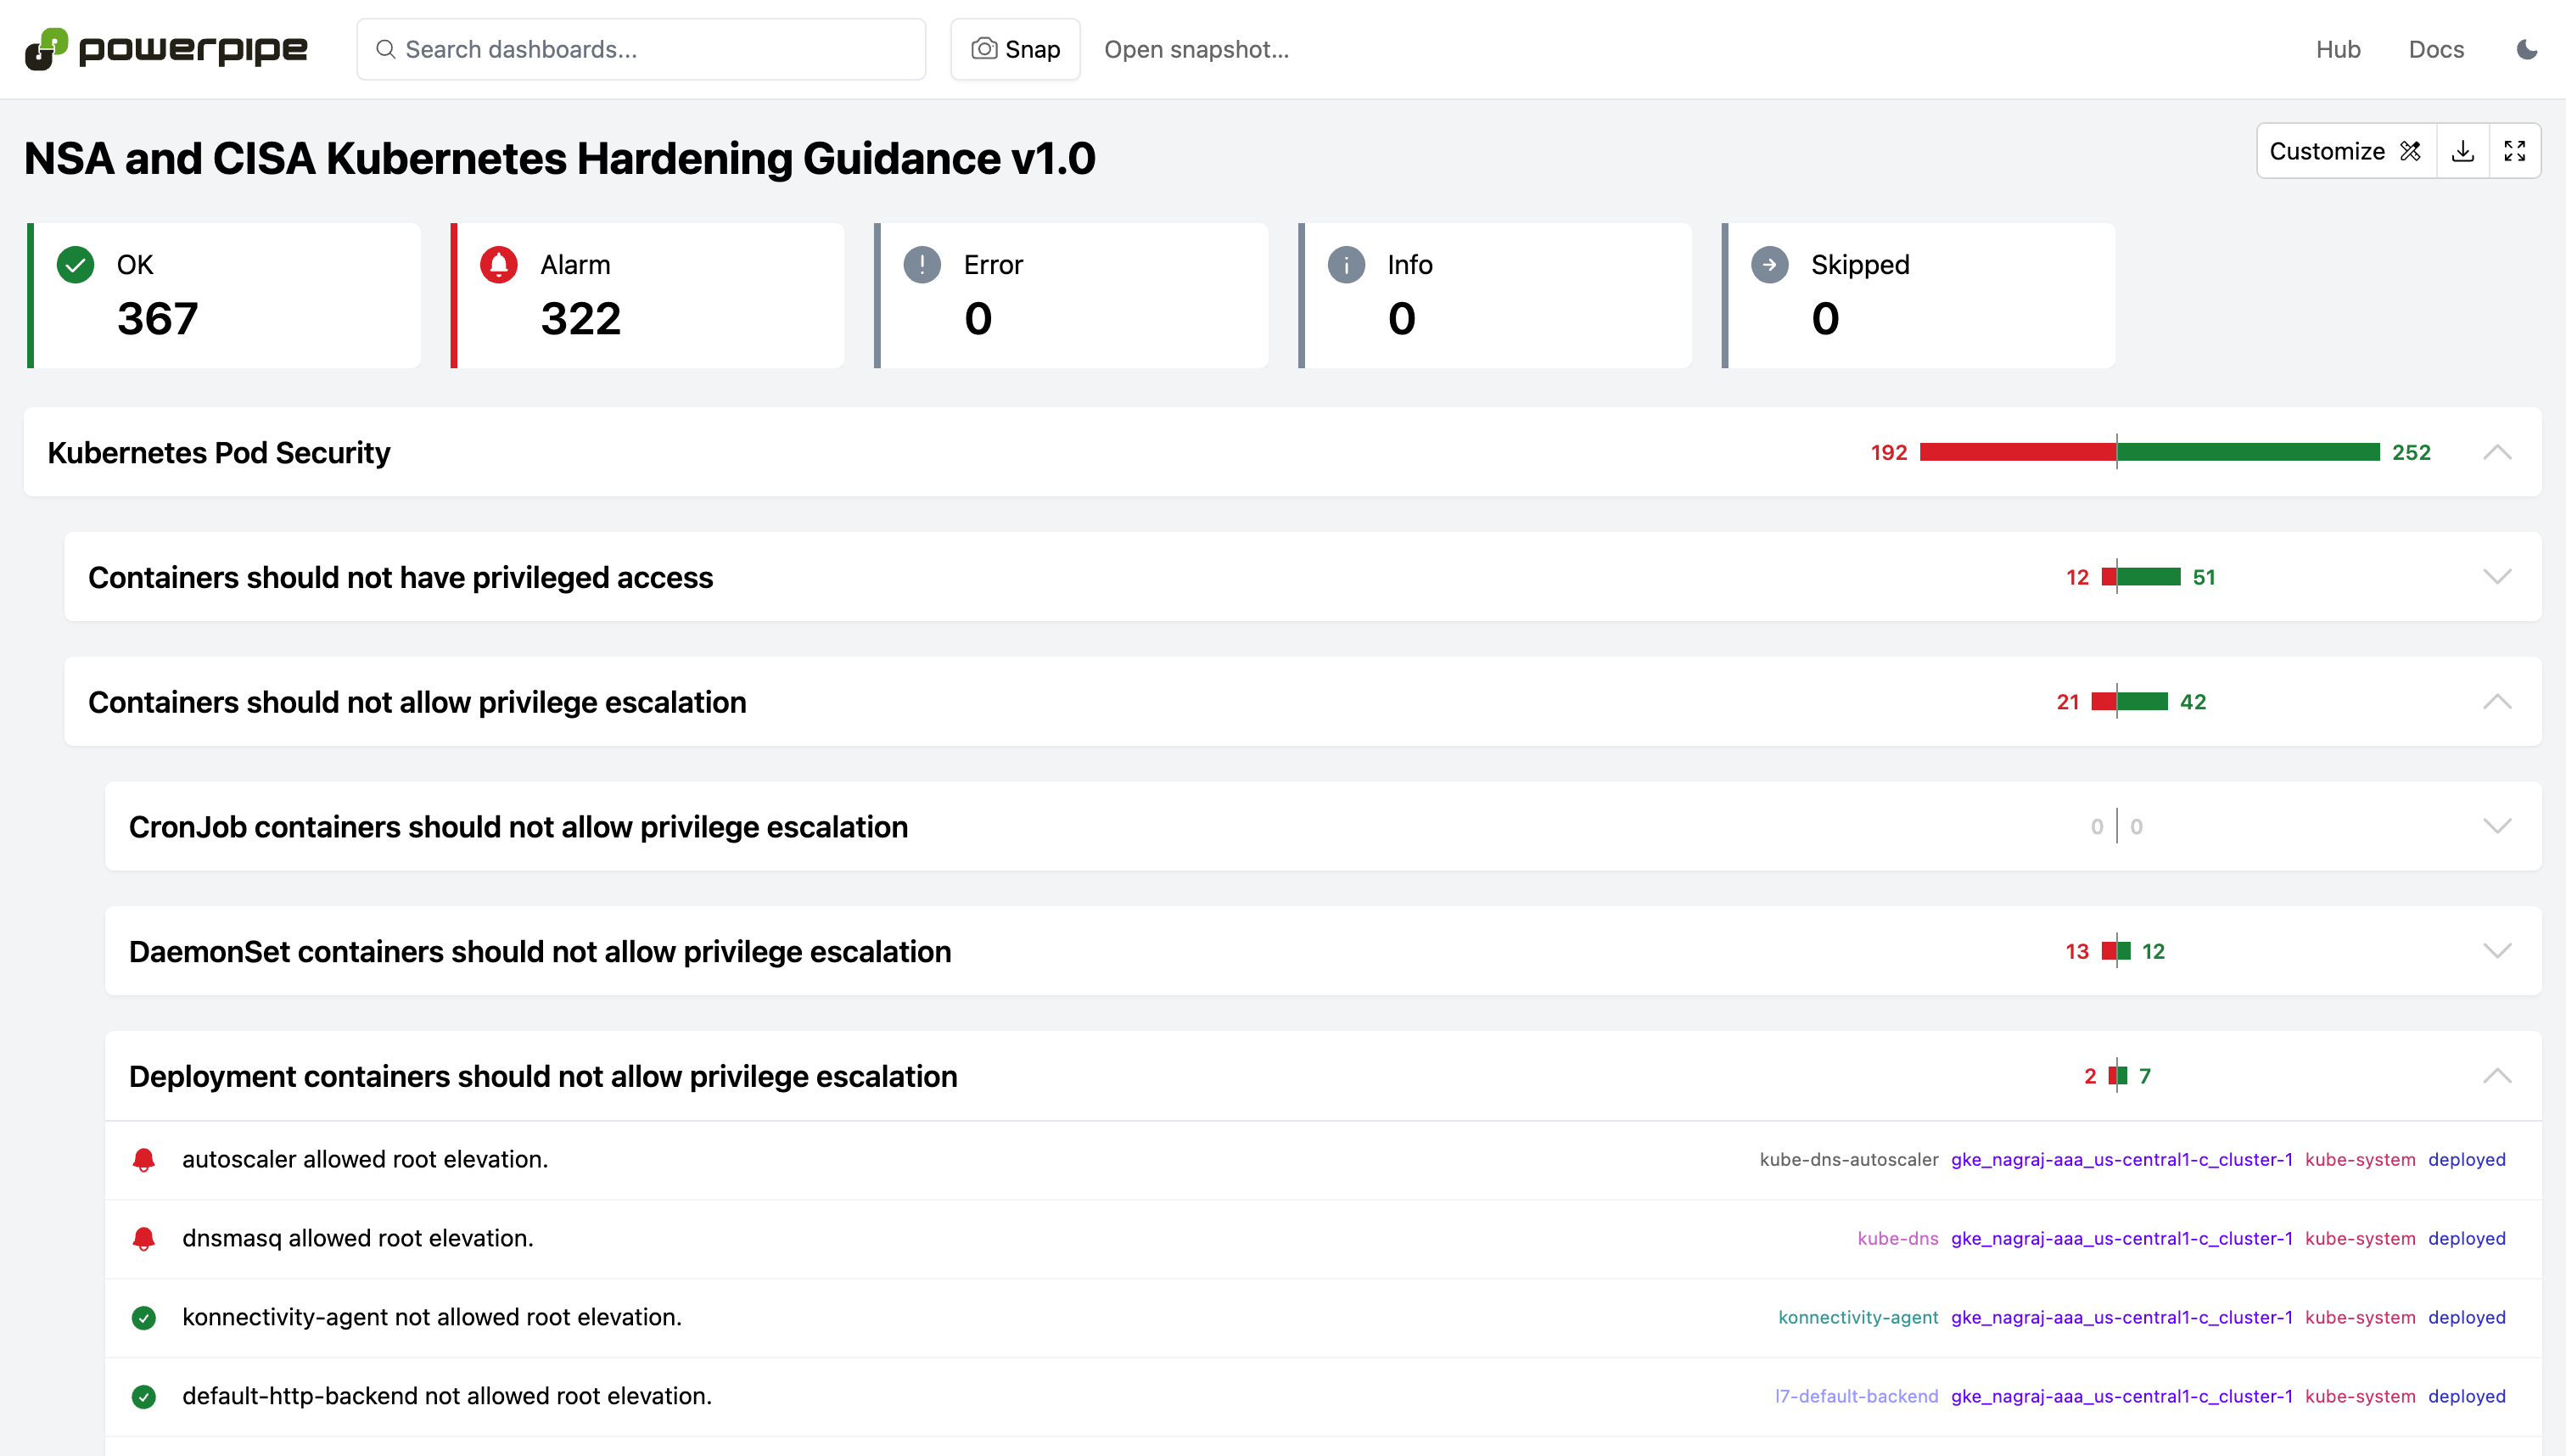The image size is (2566, 1456).
Task: Click alarm bell icon for autoscaler row
Action: point(144,1160)
